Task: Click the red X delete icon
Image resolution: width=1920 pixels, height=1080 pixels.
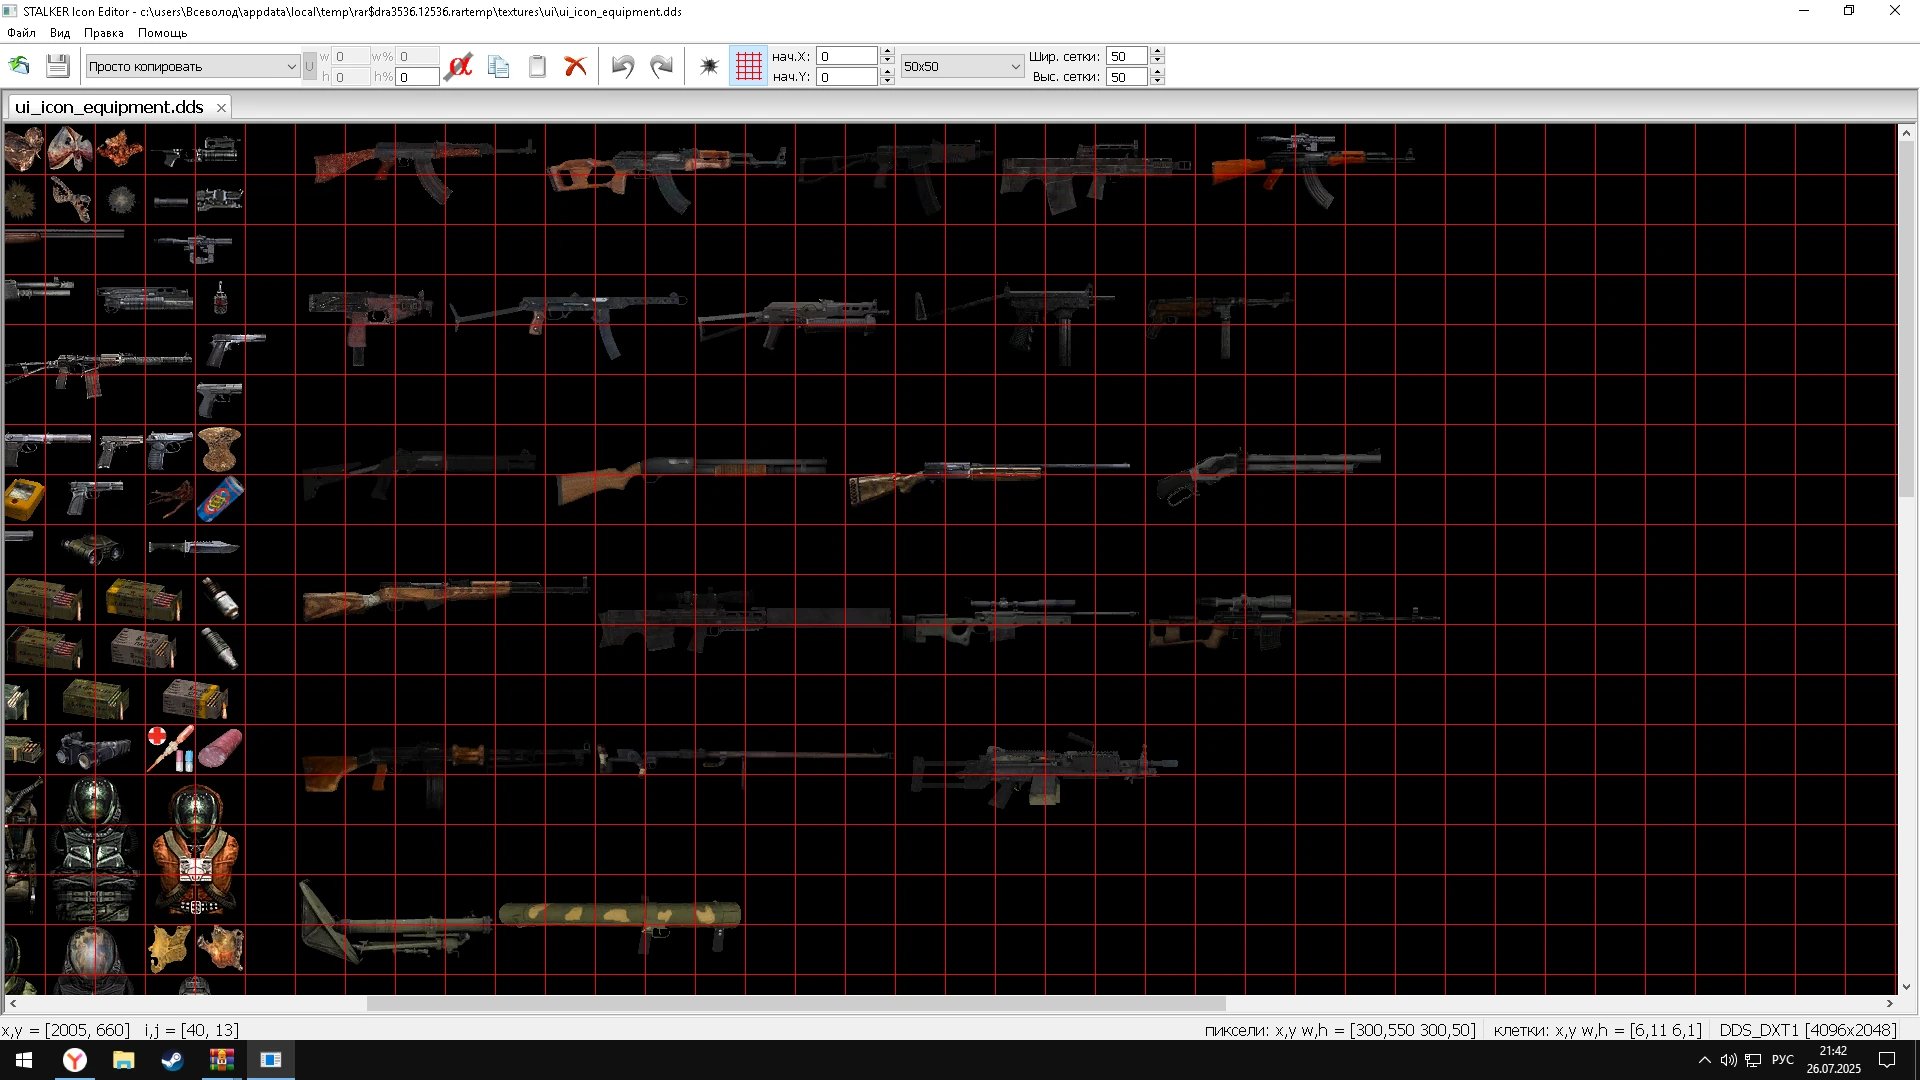Action: tap(575, 66)
